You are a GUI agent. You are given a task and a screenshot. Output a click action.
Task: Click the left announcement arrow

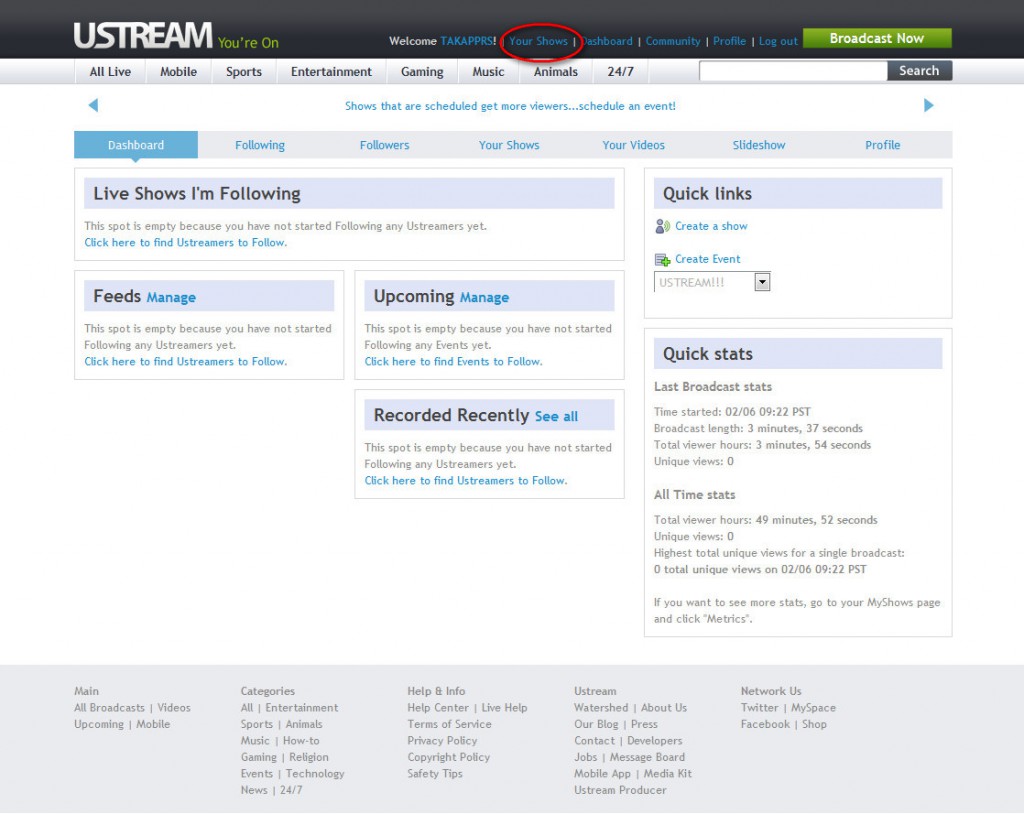click(93, 105)
